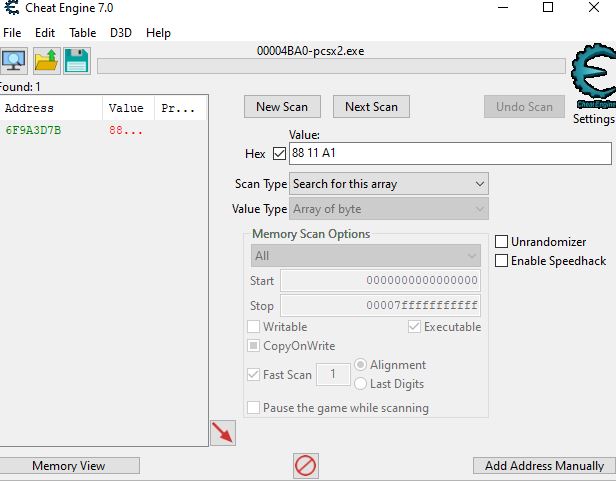Viewport: 616px width, 481px height.
Task: Open the Help menu
Action: click(158, 33)
